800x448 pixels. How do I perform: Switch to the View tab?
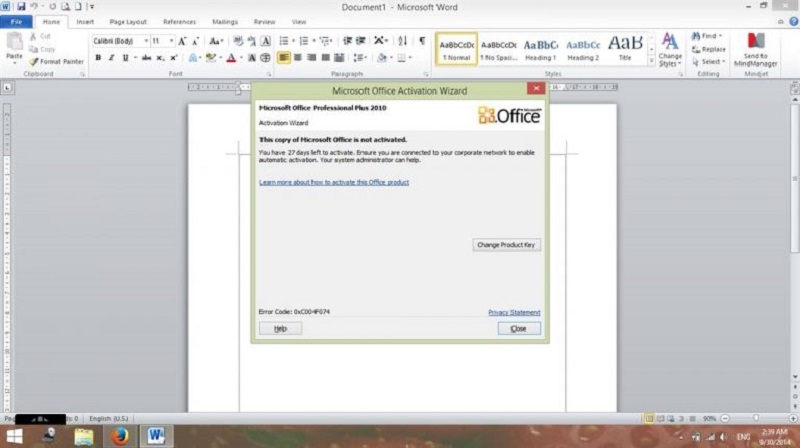coord(299,22)
